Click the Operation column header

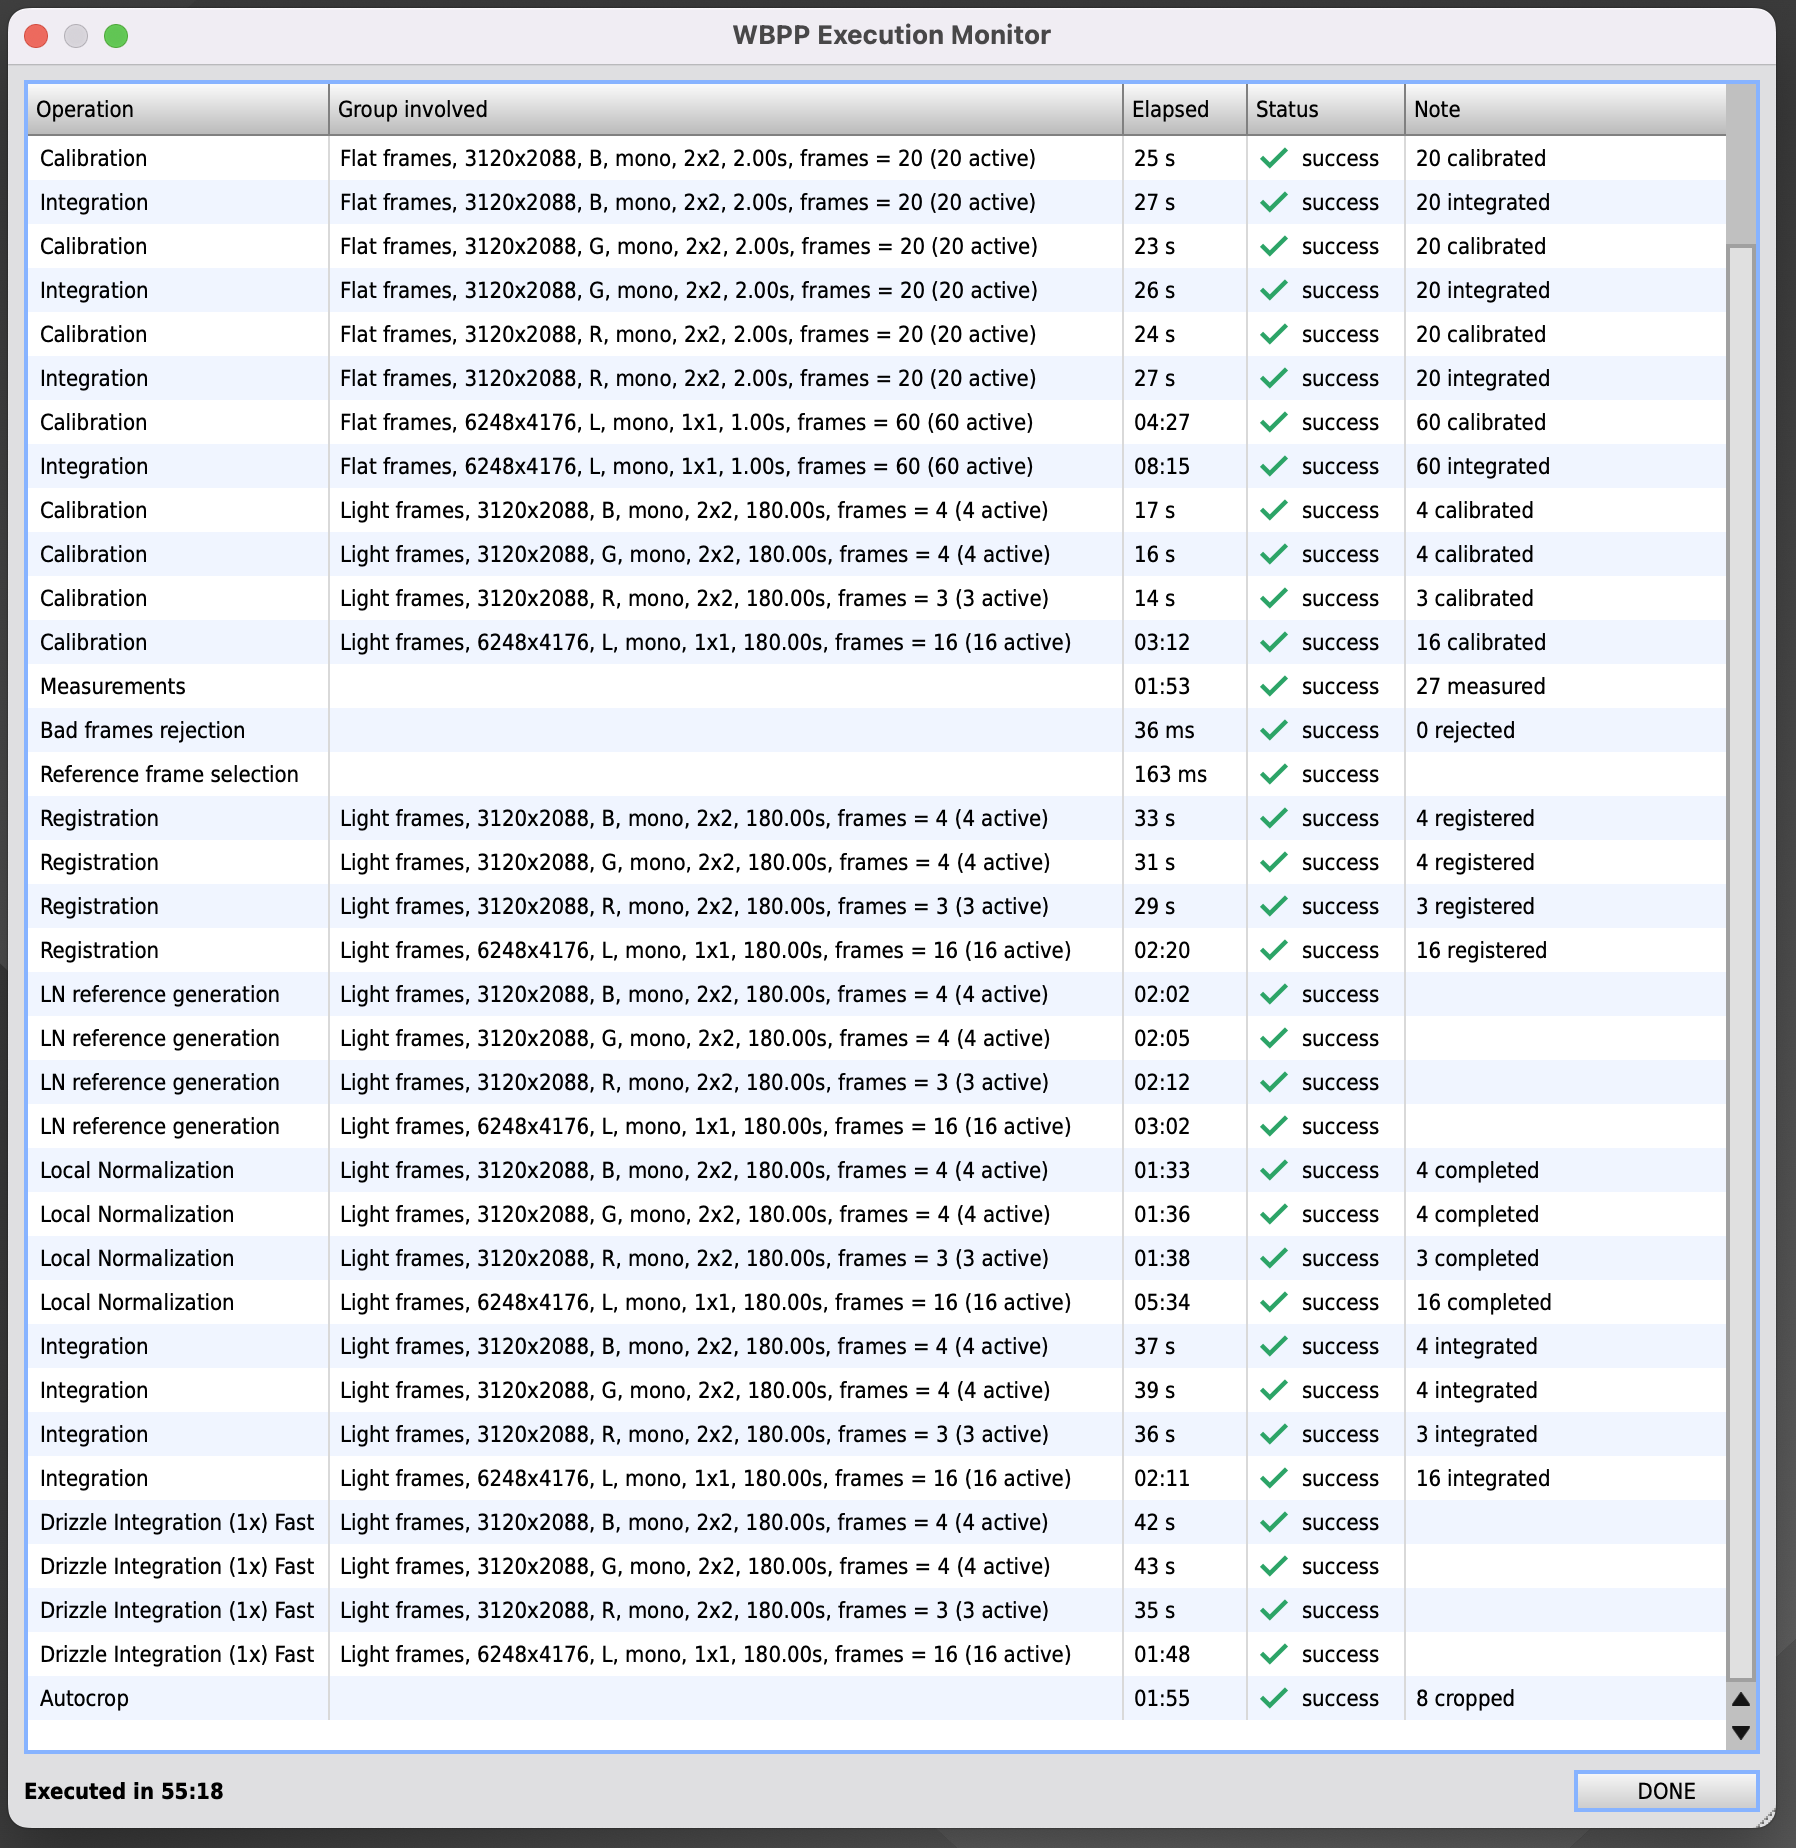click(x=178, y=109)
